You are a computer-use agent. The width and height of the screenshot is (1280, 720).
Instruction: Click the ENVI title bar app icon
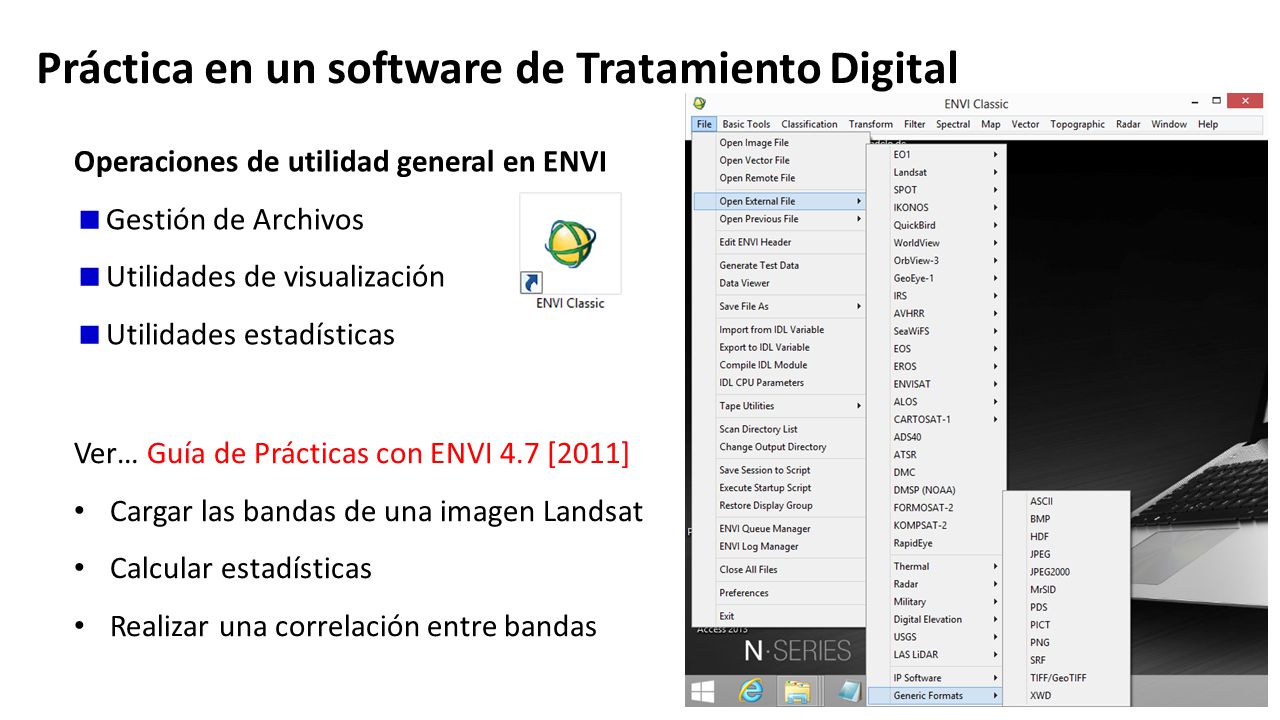point(699,103)
